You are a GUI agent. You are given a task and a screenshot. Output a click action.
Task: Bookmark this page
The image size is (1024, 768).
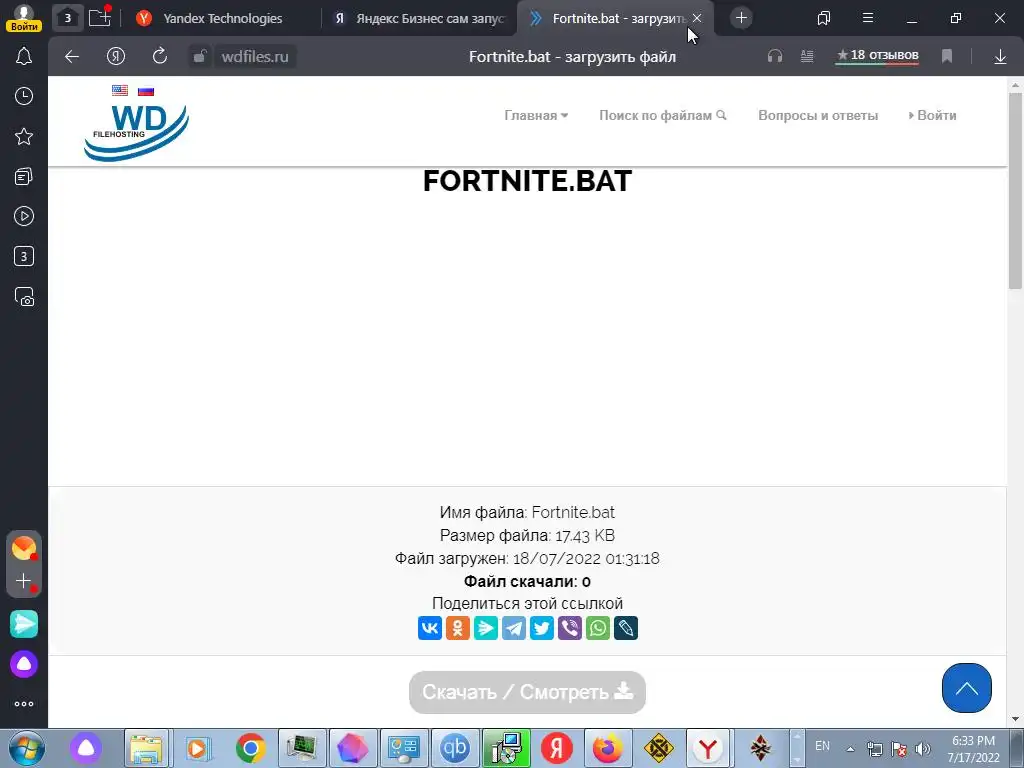coord(947,57)
